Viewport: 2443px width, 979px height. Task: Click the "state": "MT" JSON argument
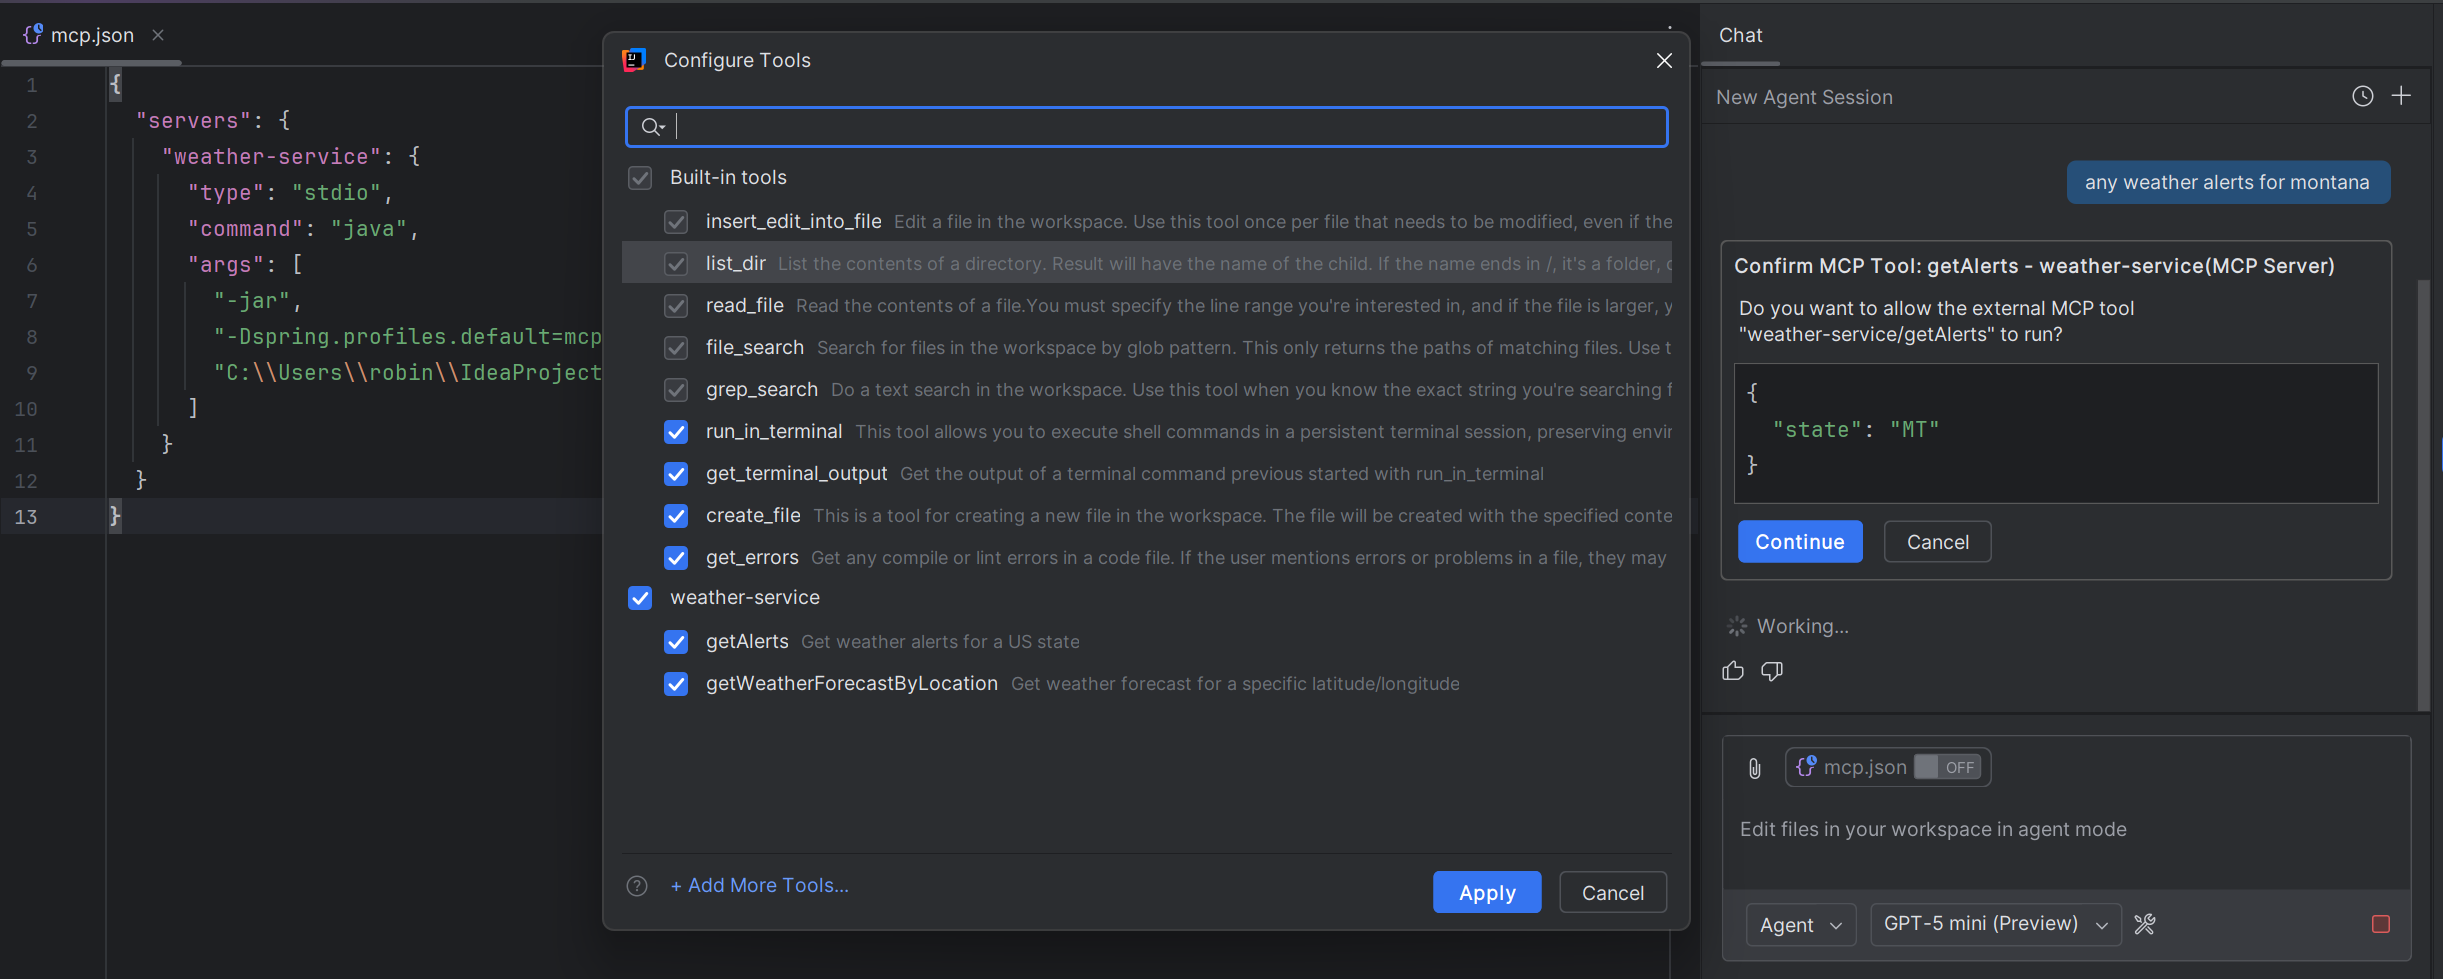coord(1856,430)
